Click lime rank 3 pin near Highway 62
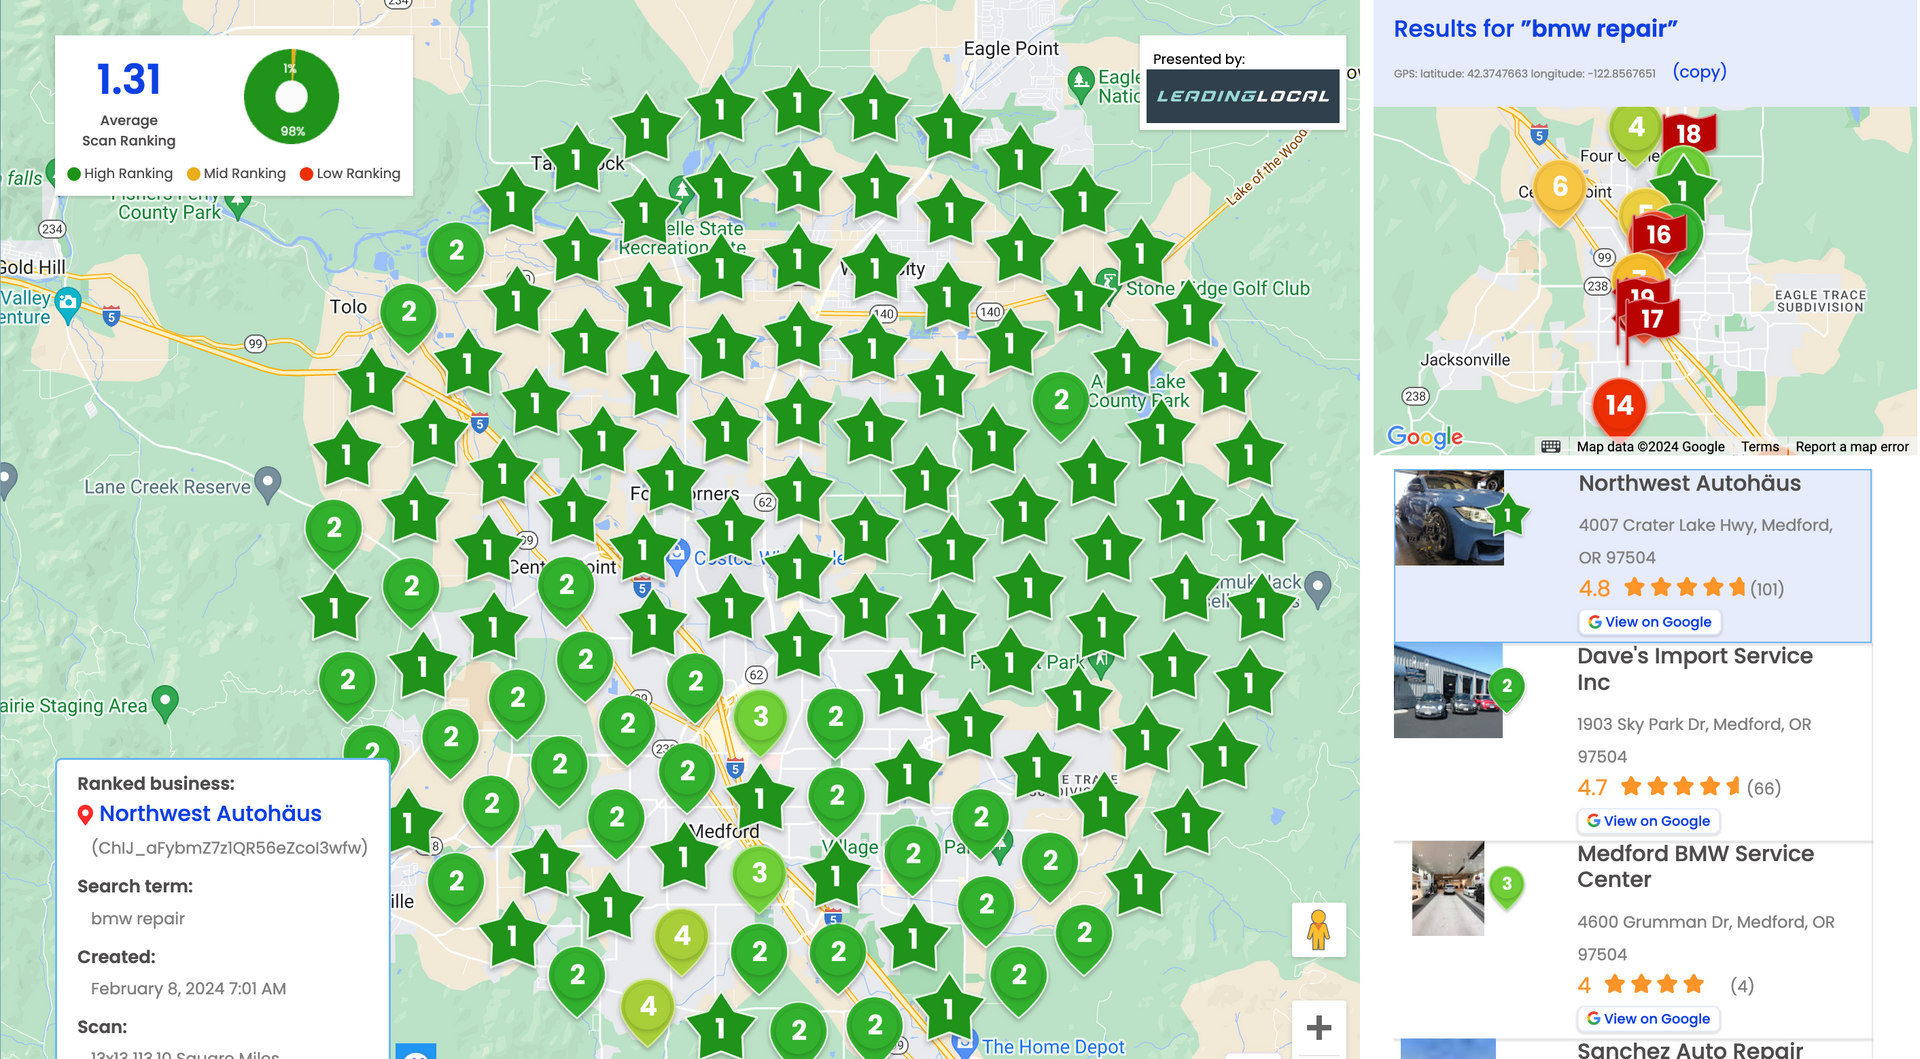The height and width of the screenshot is (1059, 1920). coord(760,718)
